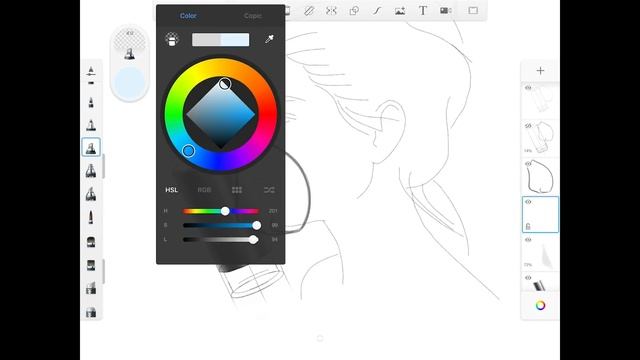The height and width of the screenshot is (360, 640).
Task: Open the draw styles shapes tool
Action: (x=354, y=11)
